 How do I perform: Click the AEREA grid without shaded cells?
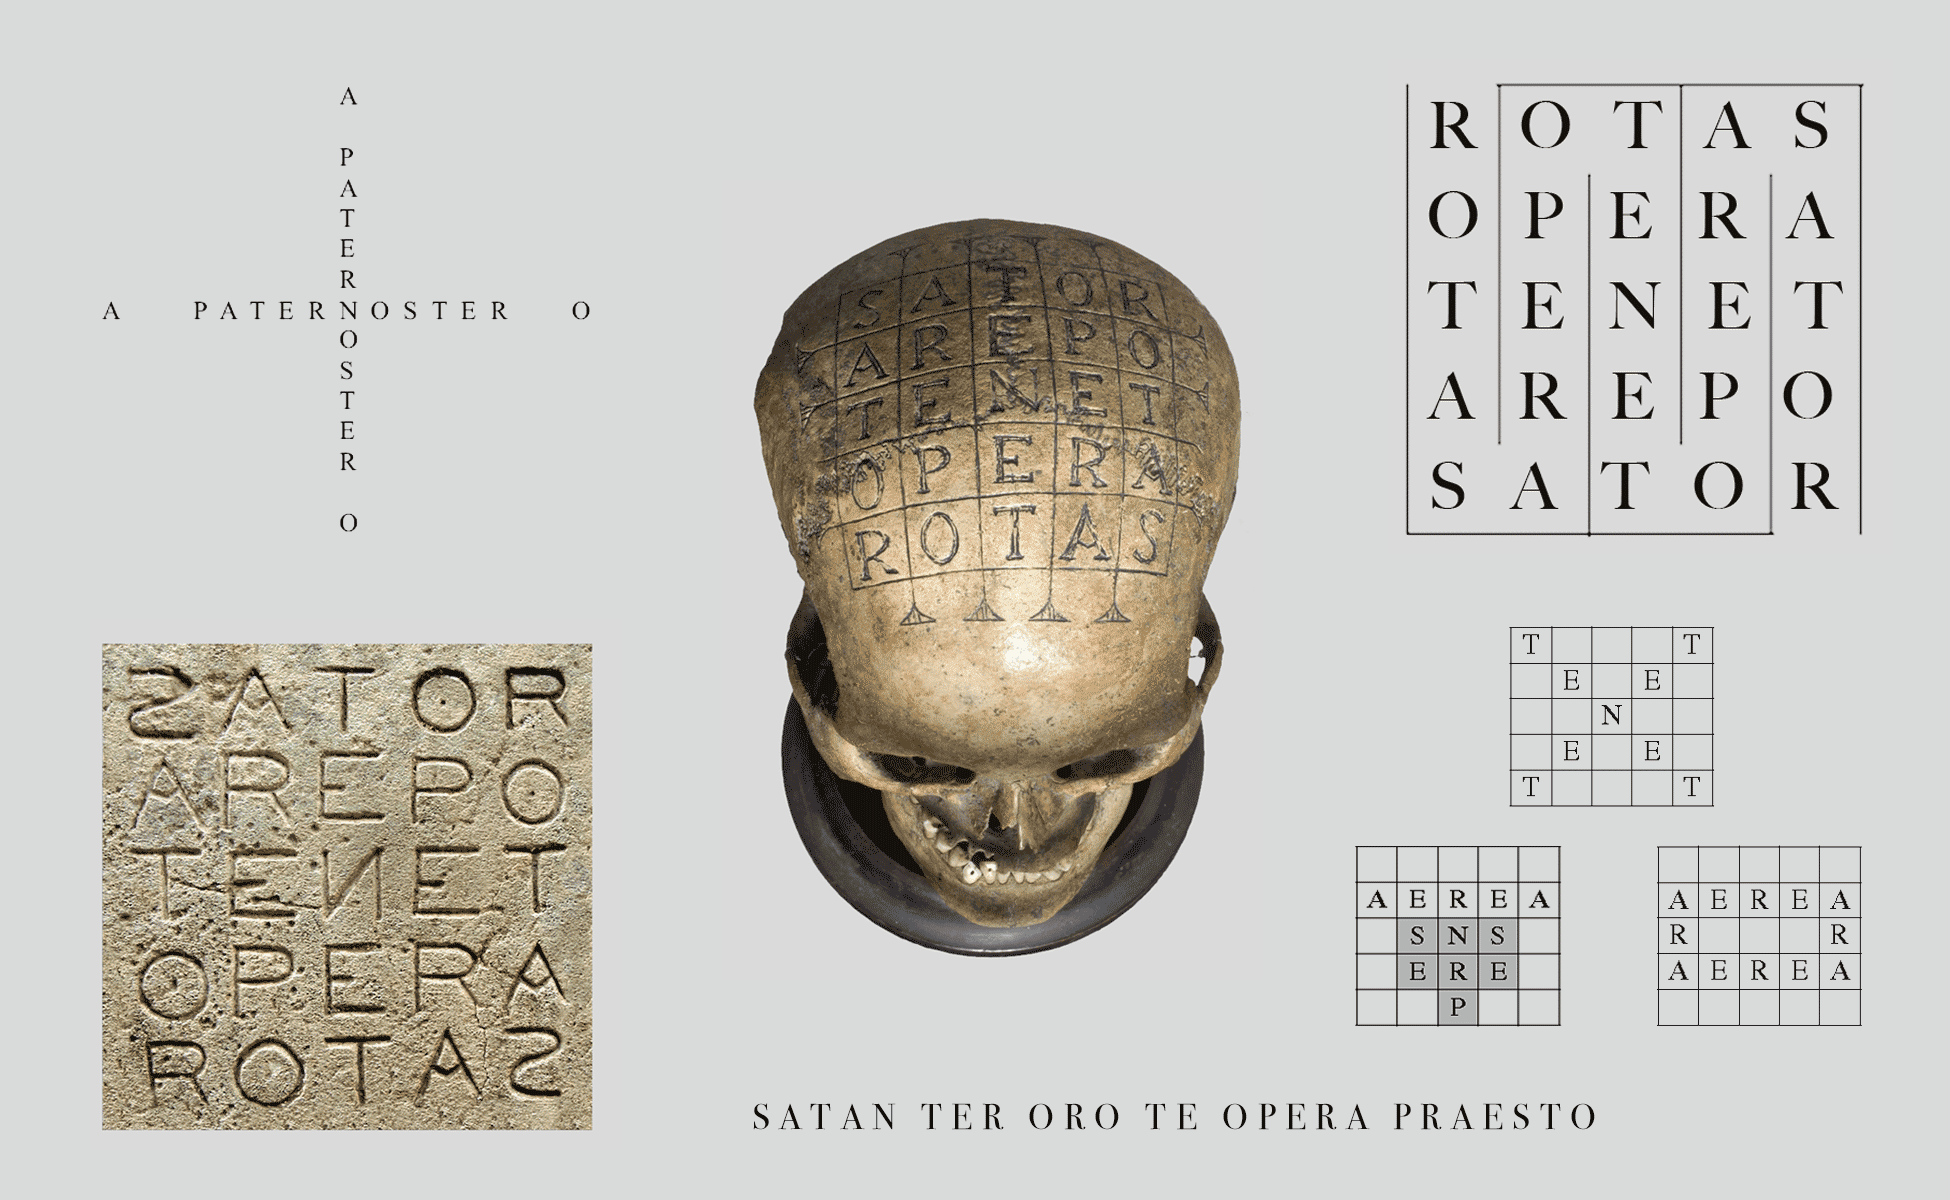1759,936
